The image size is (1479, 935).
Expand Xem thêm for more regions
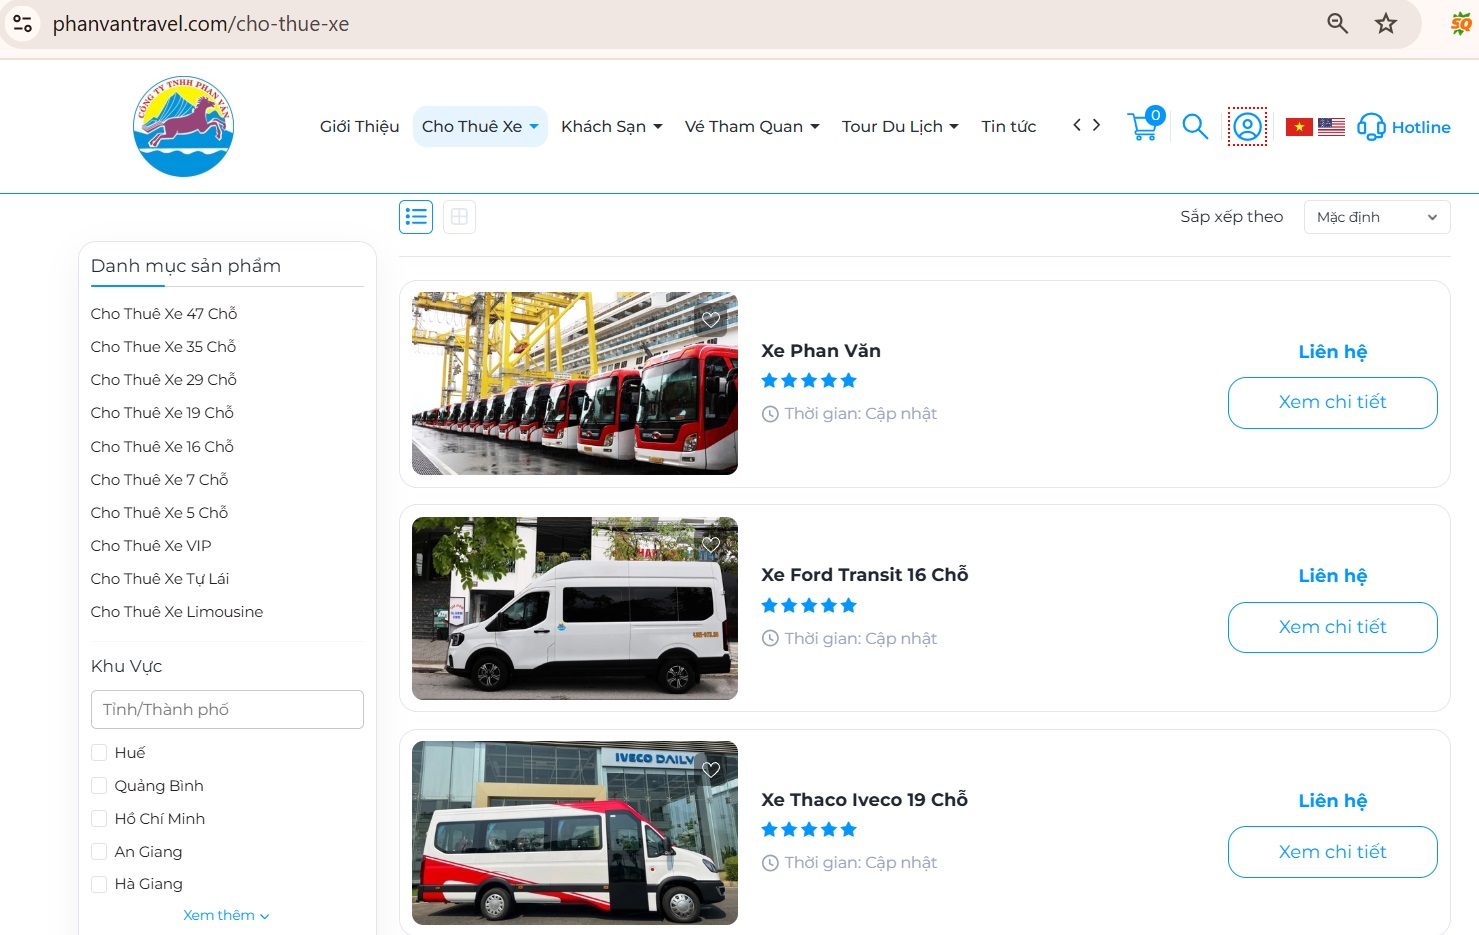click(x=226, y=914)
